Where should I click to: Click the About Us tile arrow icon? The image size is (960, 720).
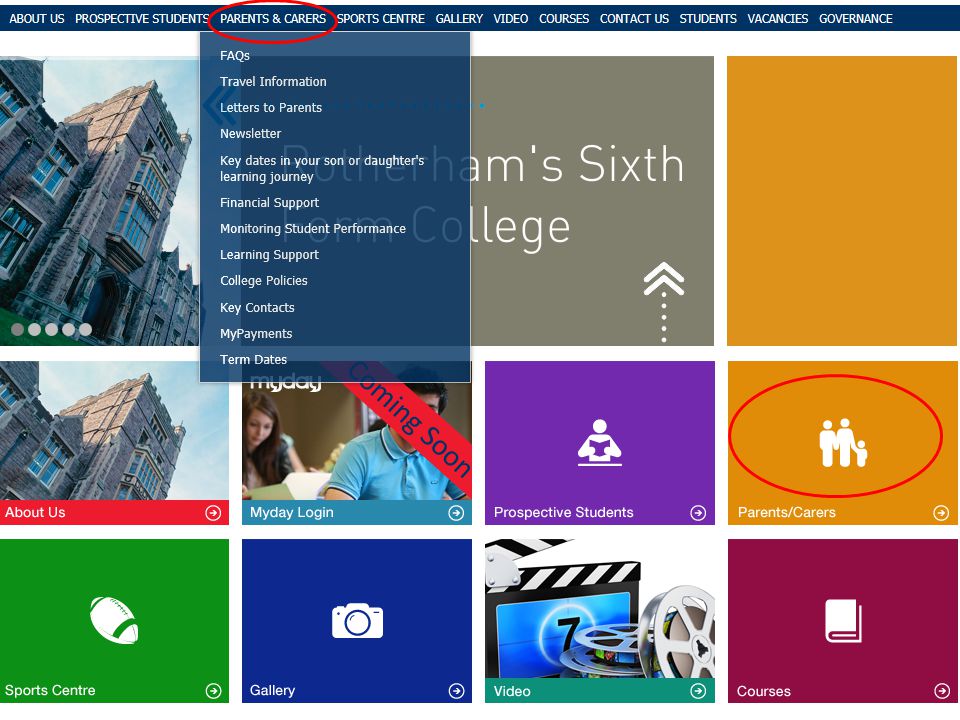coord(213,513)
